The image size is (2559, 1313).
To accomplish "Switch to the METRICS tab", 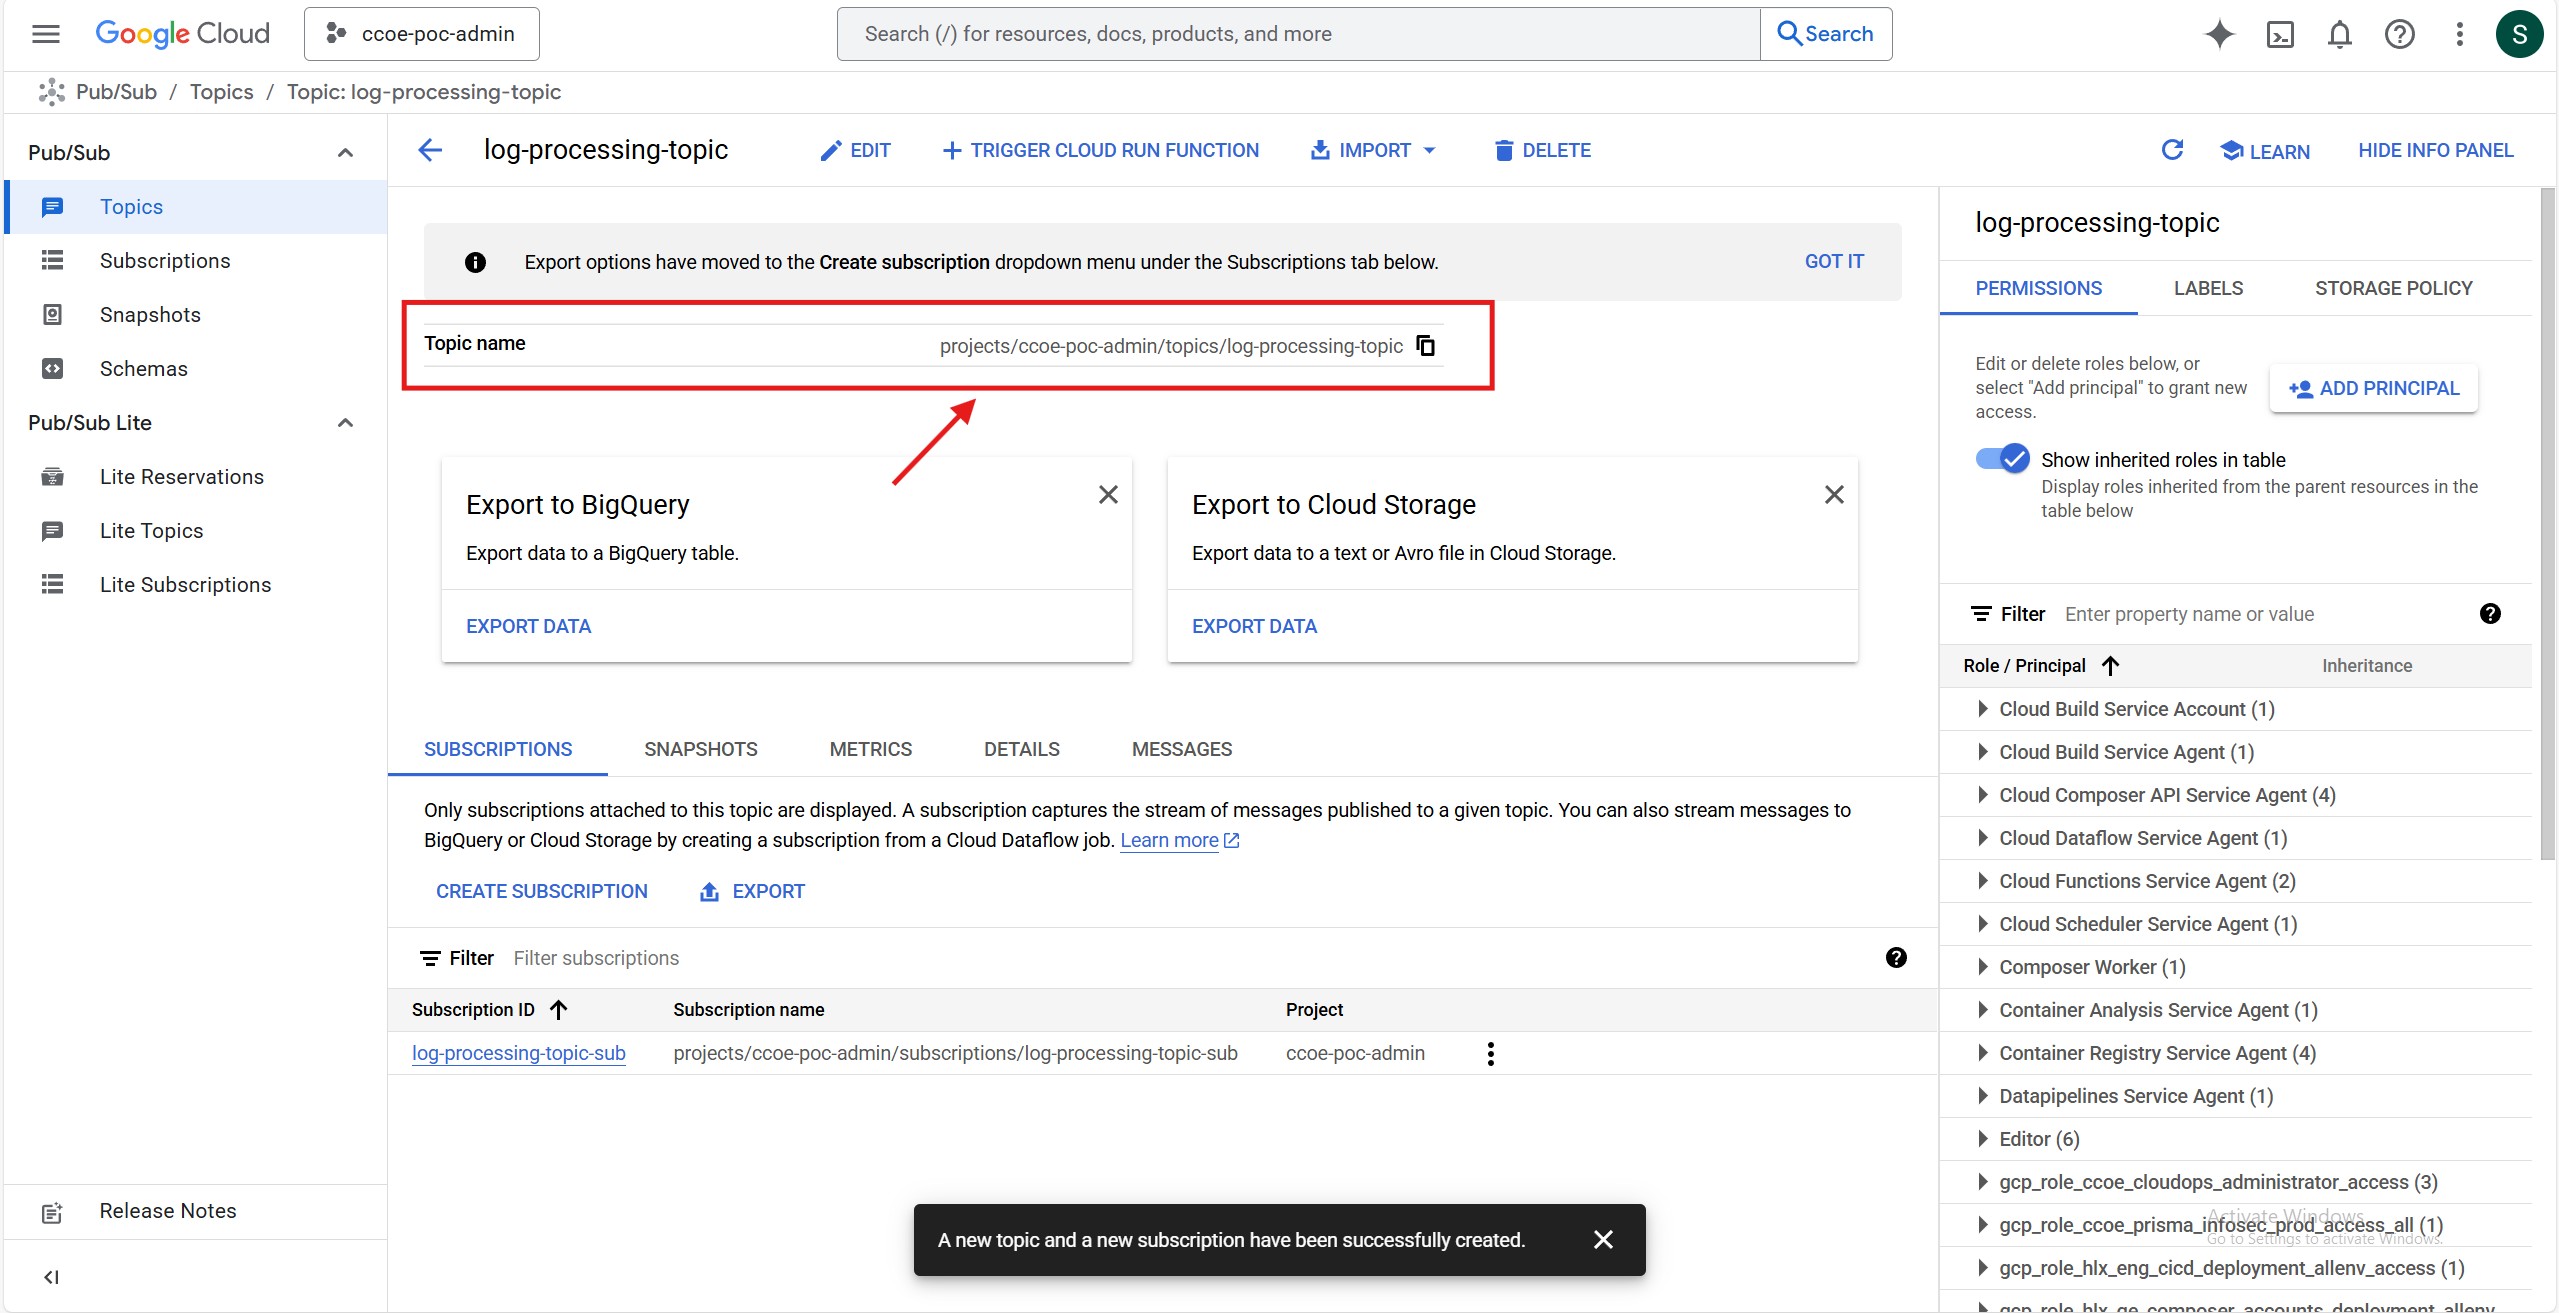I will point(870,749).
